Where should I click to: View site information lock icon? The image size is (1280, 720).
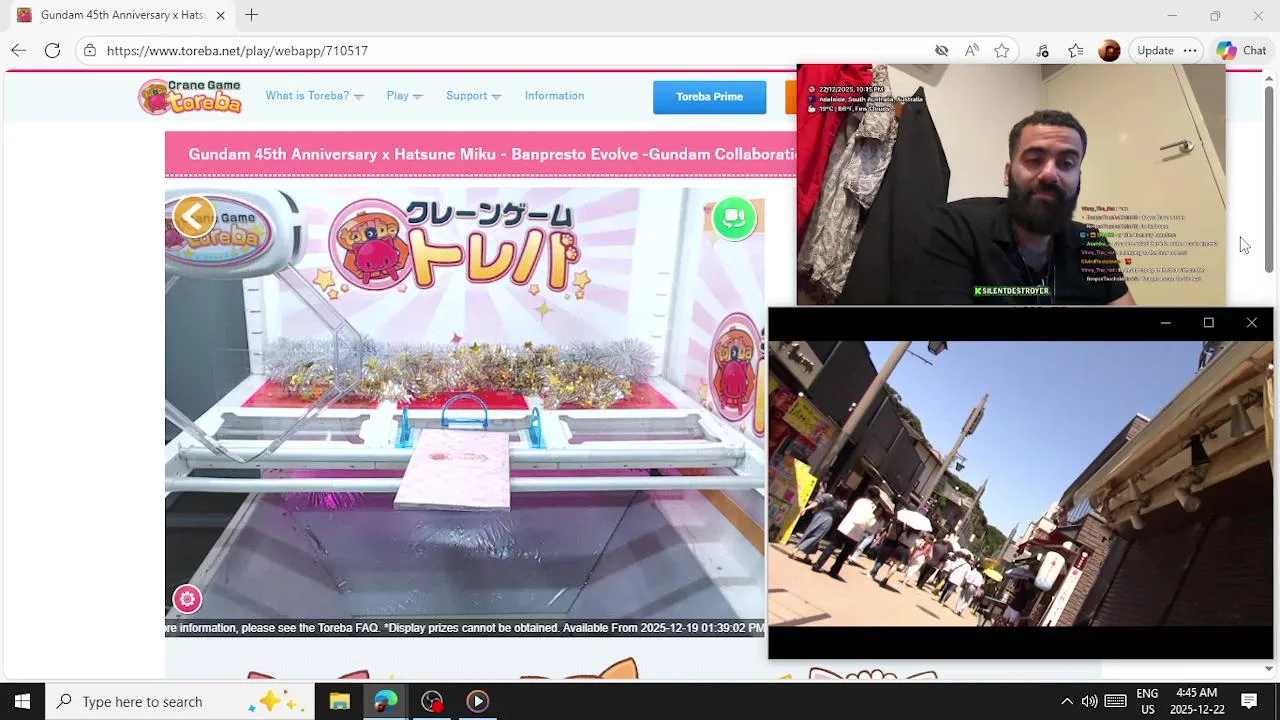[90, 50]
